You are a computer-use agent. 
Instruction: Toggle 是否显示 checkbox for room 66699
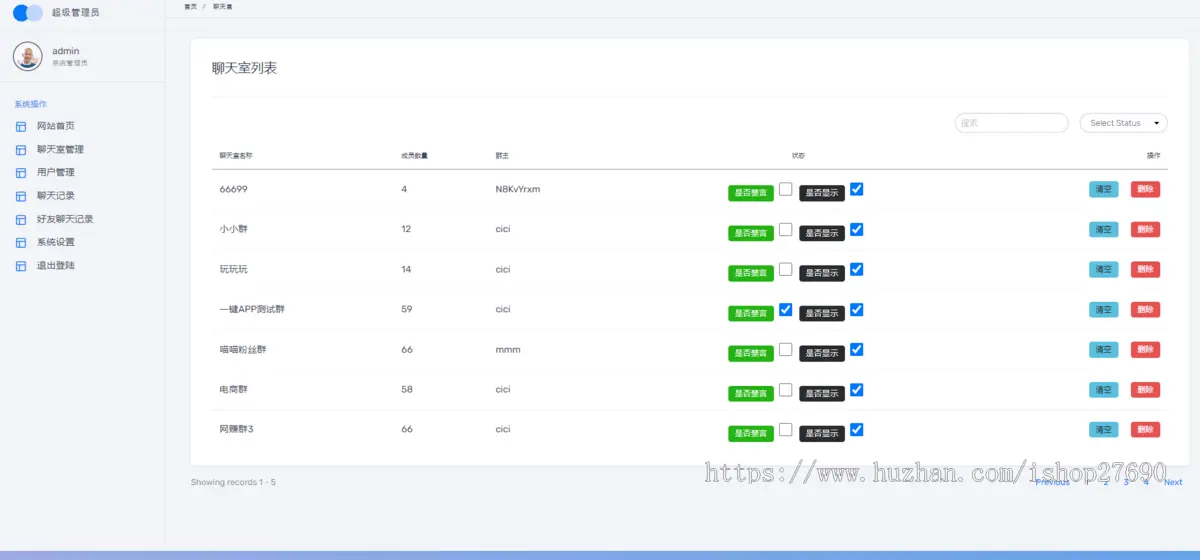click(856, 189)
